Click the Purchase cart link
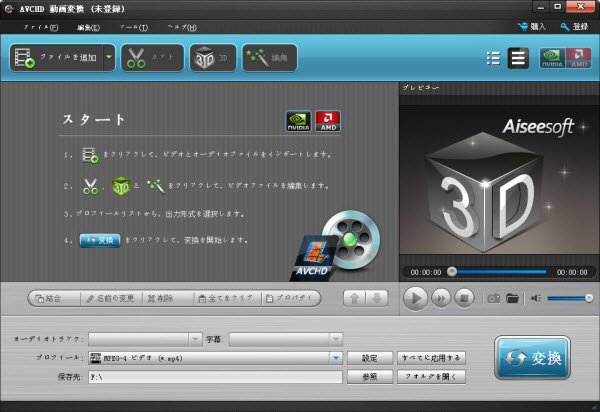This screenshot has height=412, width=600. [532, 27]
